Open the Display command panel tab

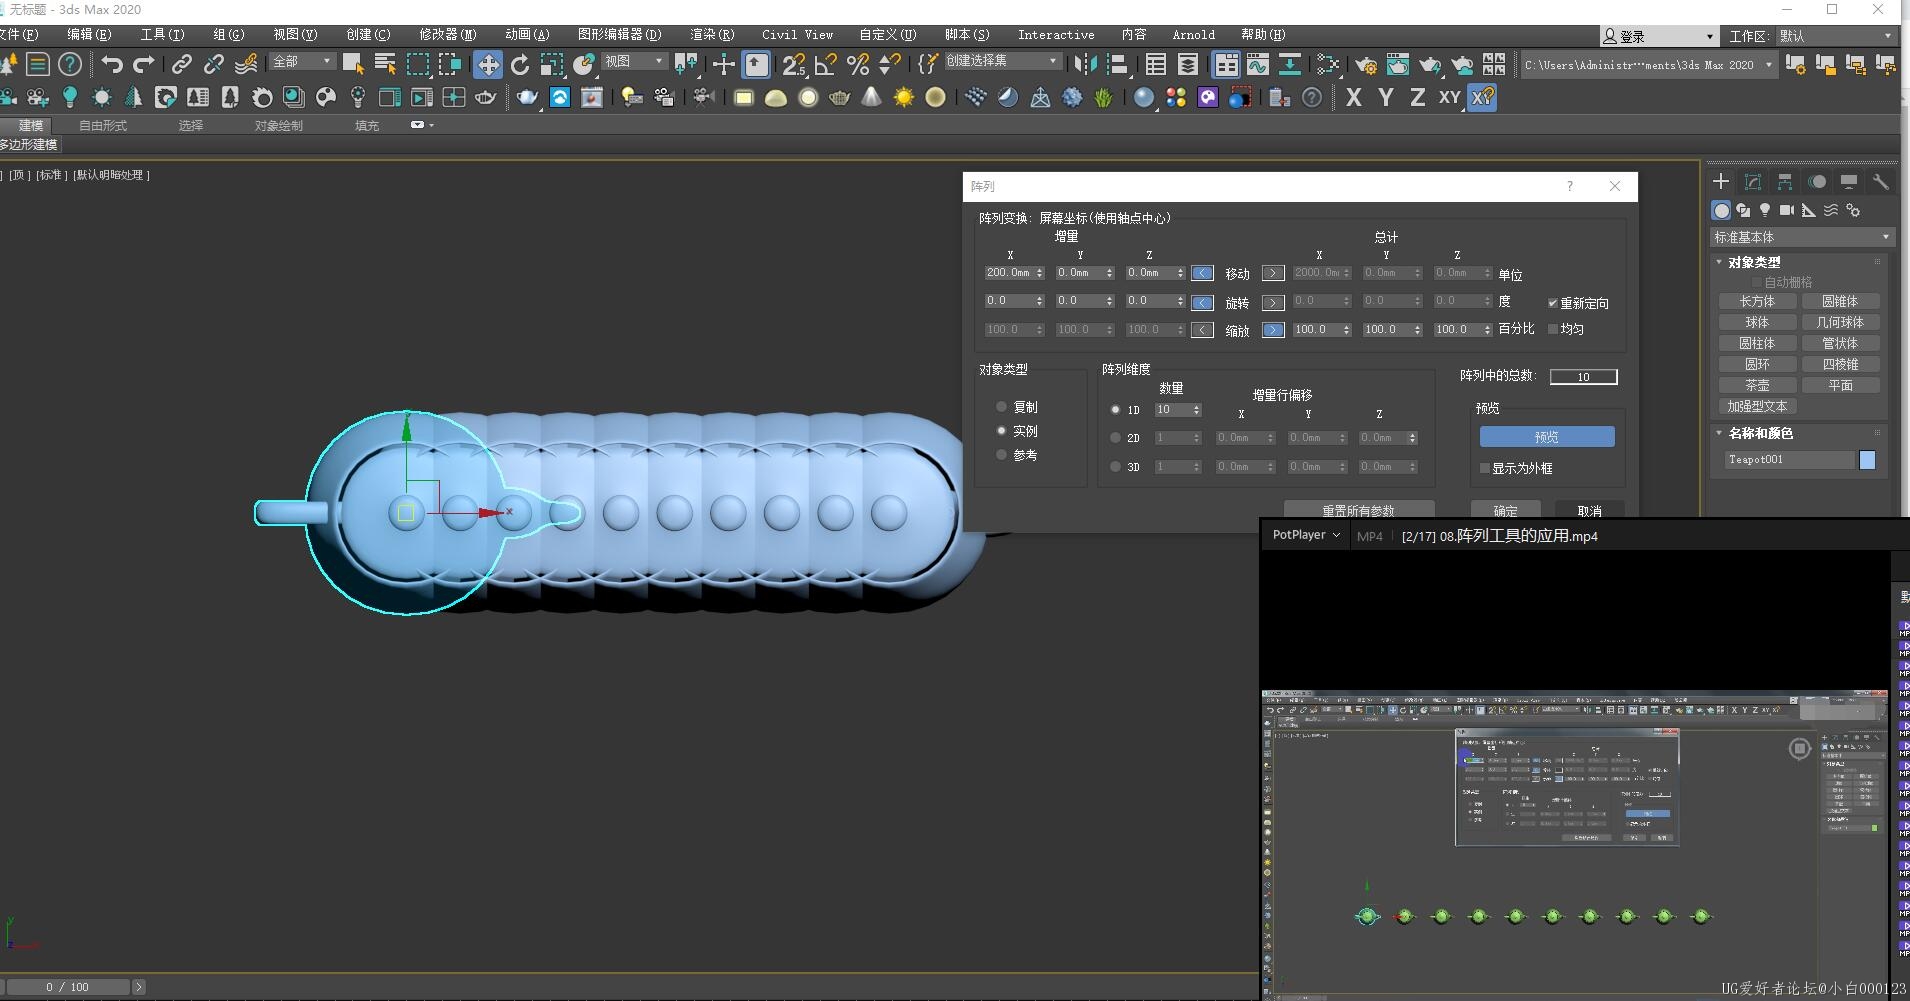pos(1849,181)
